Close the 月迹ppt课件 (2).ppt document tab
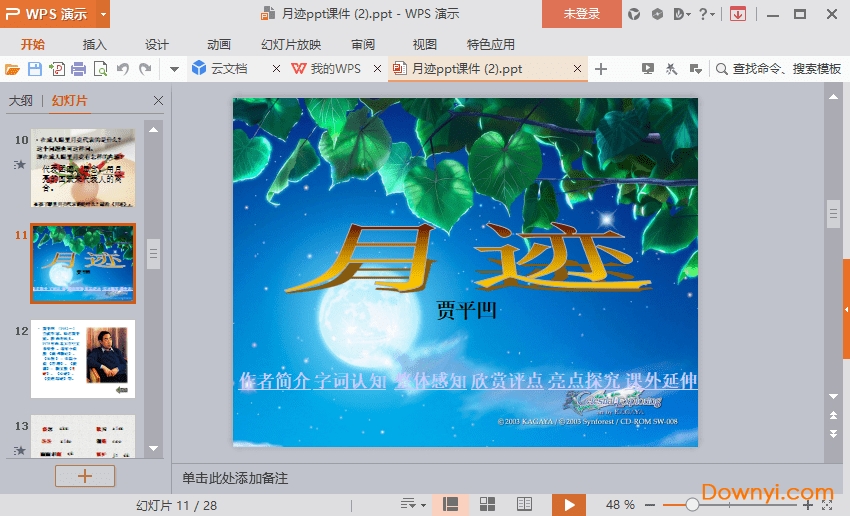 (x=577, y=69)
